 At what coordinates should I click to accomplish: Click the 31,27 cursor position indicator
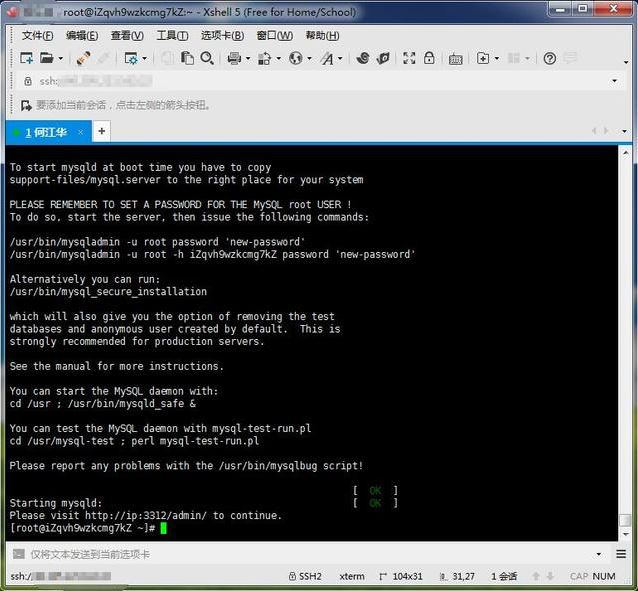pos(457,576)
